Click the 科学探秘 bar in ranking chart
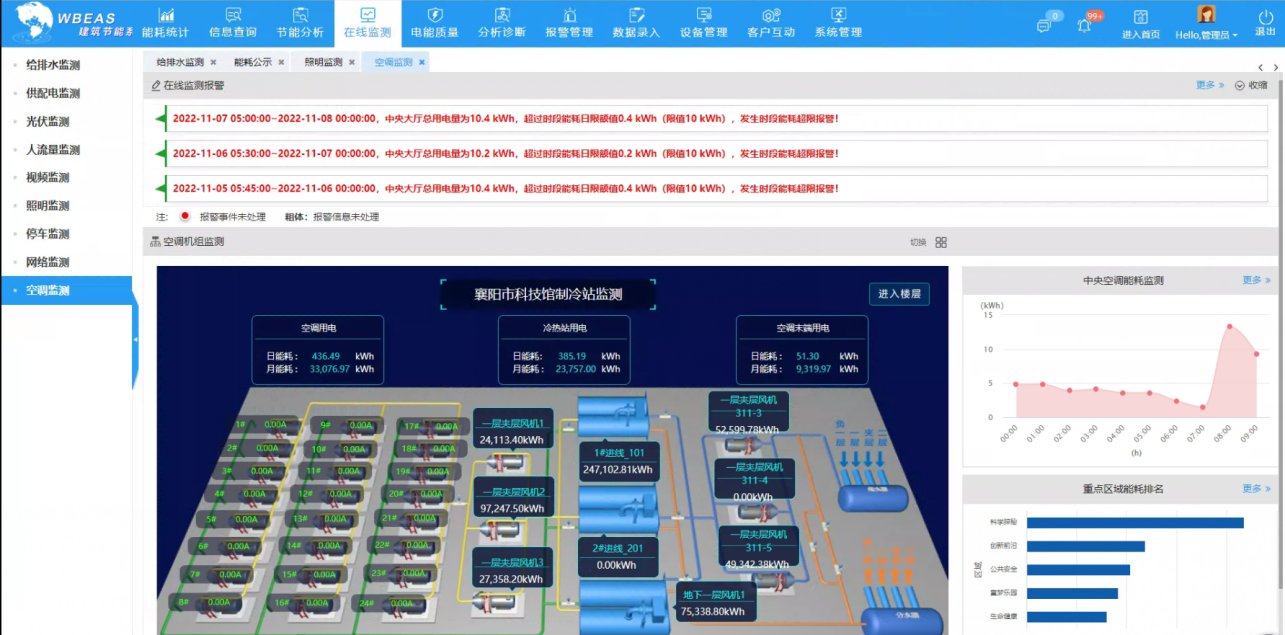Viewport: 1285px width, 635px height. point(1134,522)
